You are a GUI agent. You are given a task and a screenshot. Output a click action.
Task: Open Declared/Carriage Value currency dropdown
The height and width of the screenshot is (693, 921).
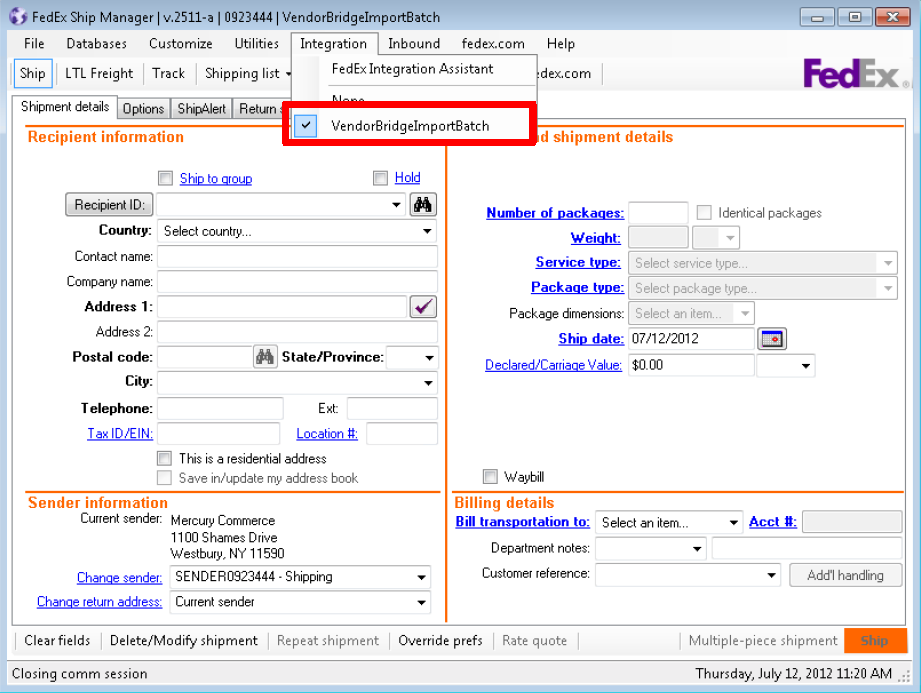(806, 365)
